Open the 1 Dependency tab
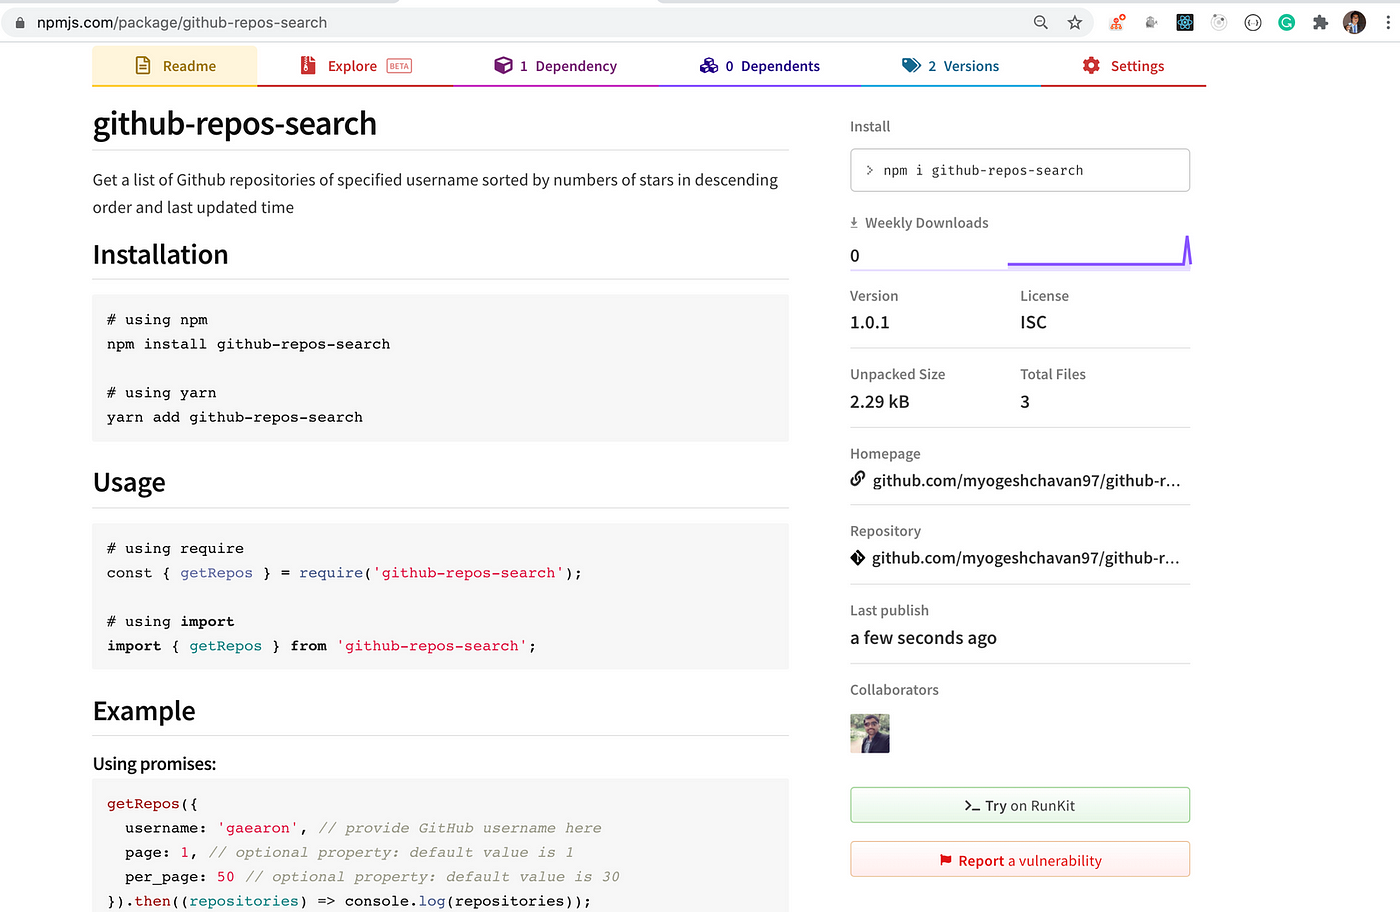1400x912 pixels. (555, 66)
